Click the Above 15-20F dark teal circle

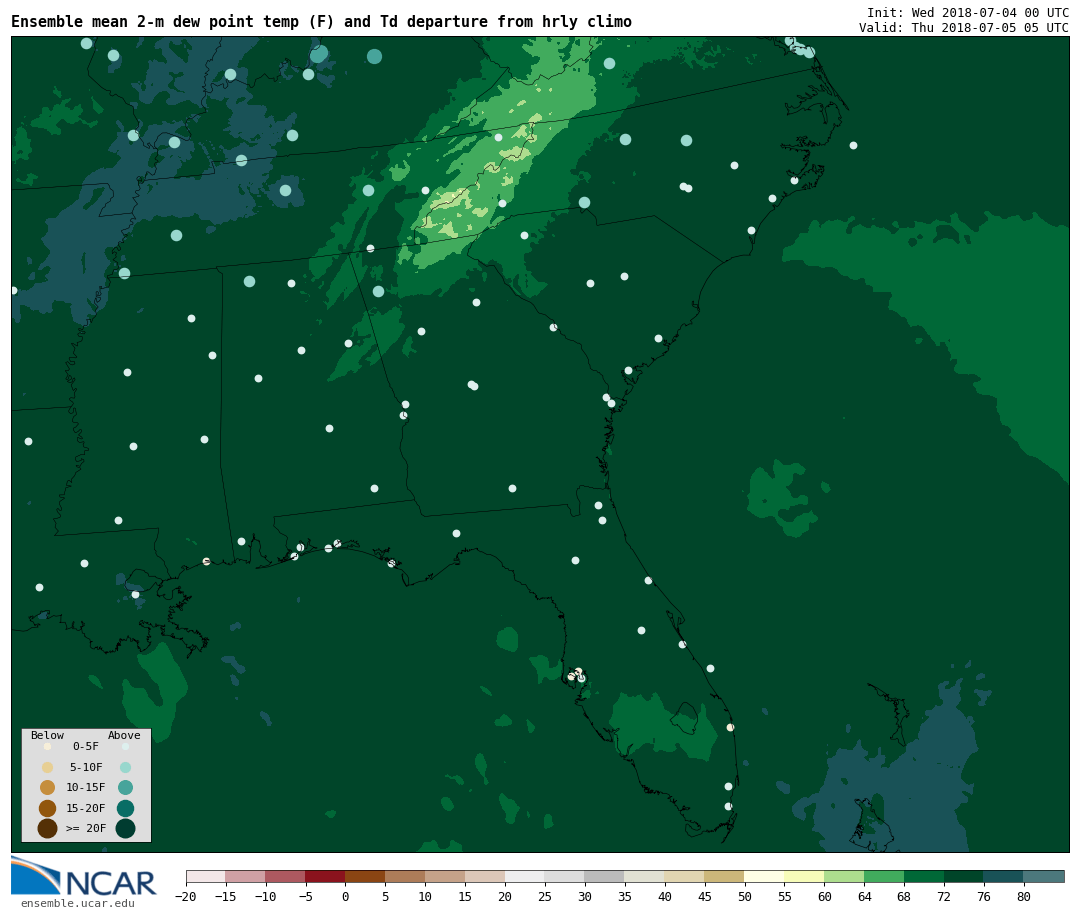tap(125, 808)
